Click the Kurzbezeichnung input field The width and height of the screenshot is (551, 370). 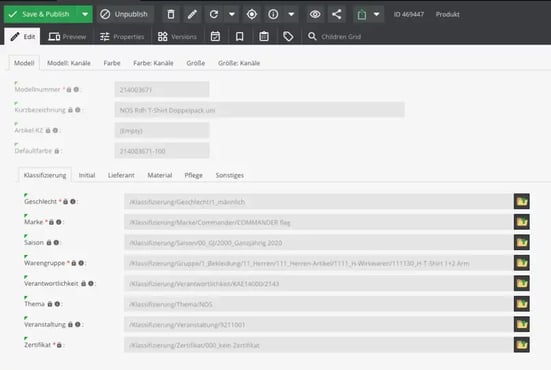259,110
